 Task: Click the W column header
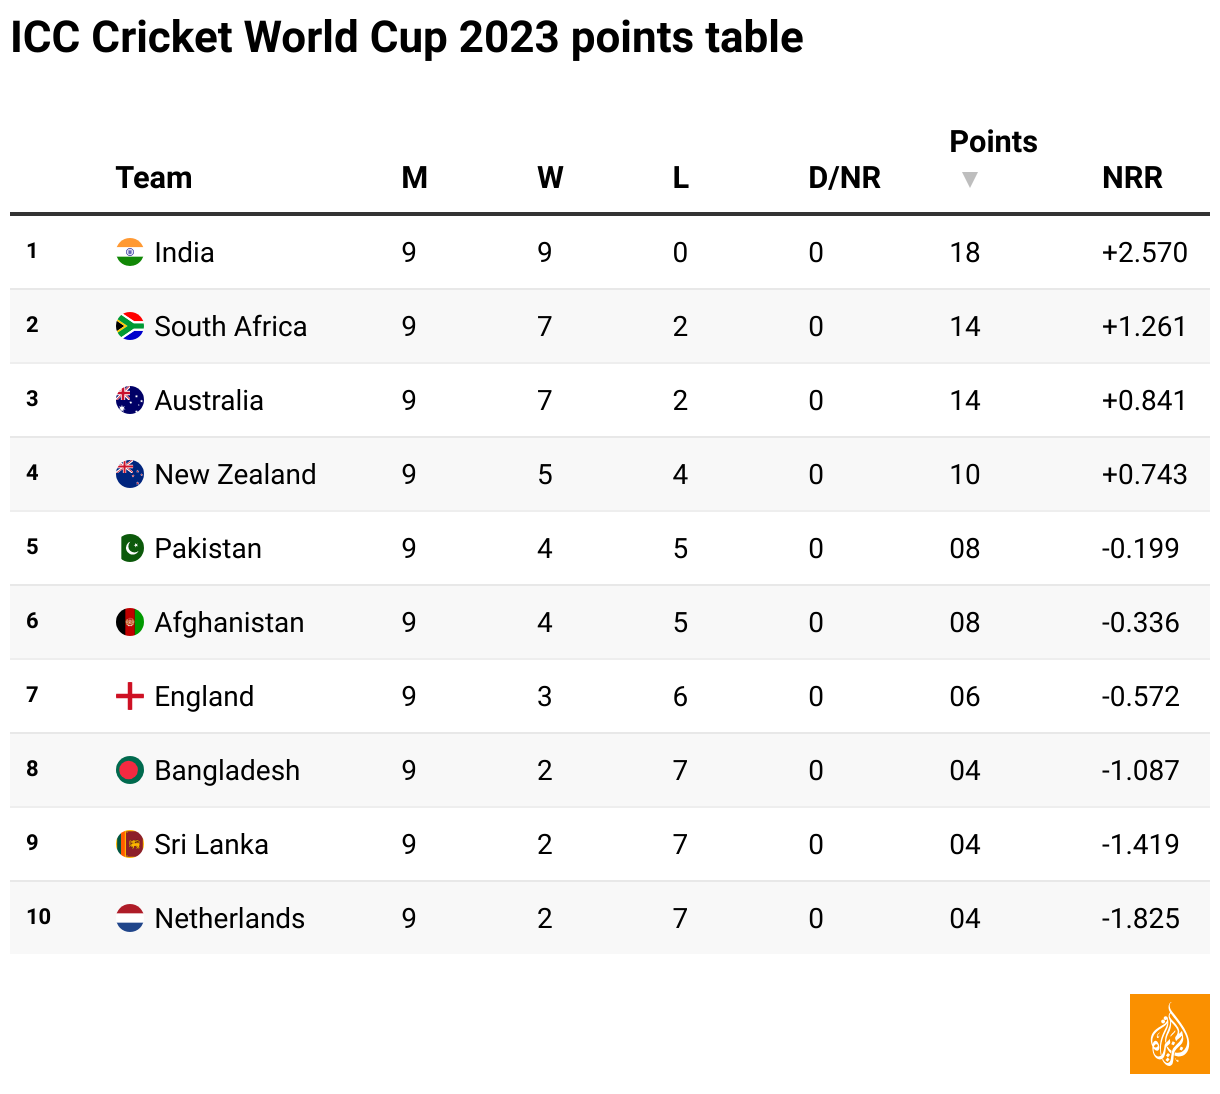[550, 178]
